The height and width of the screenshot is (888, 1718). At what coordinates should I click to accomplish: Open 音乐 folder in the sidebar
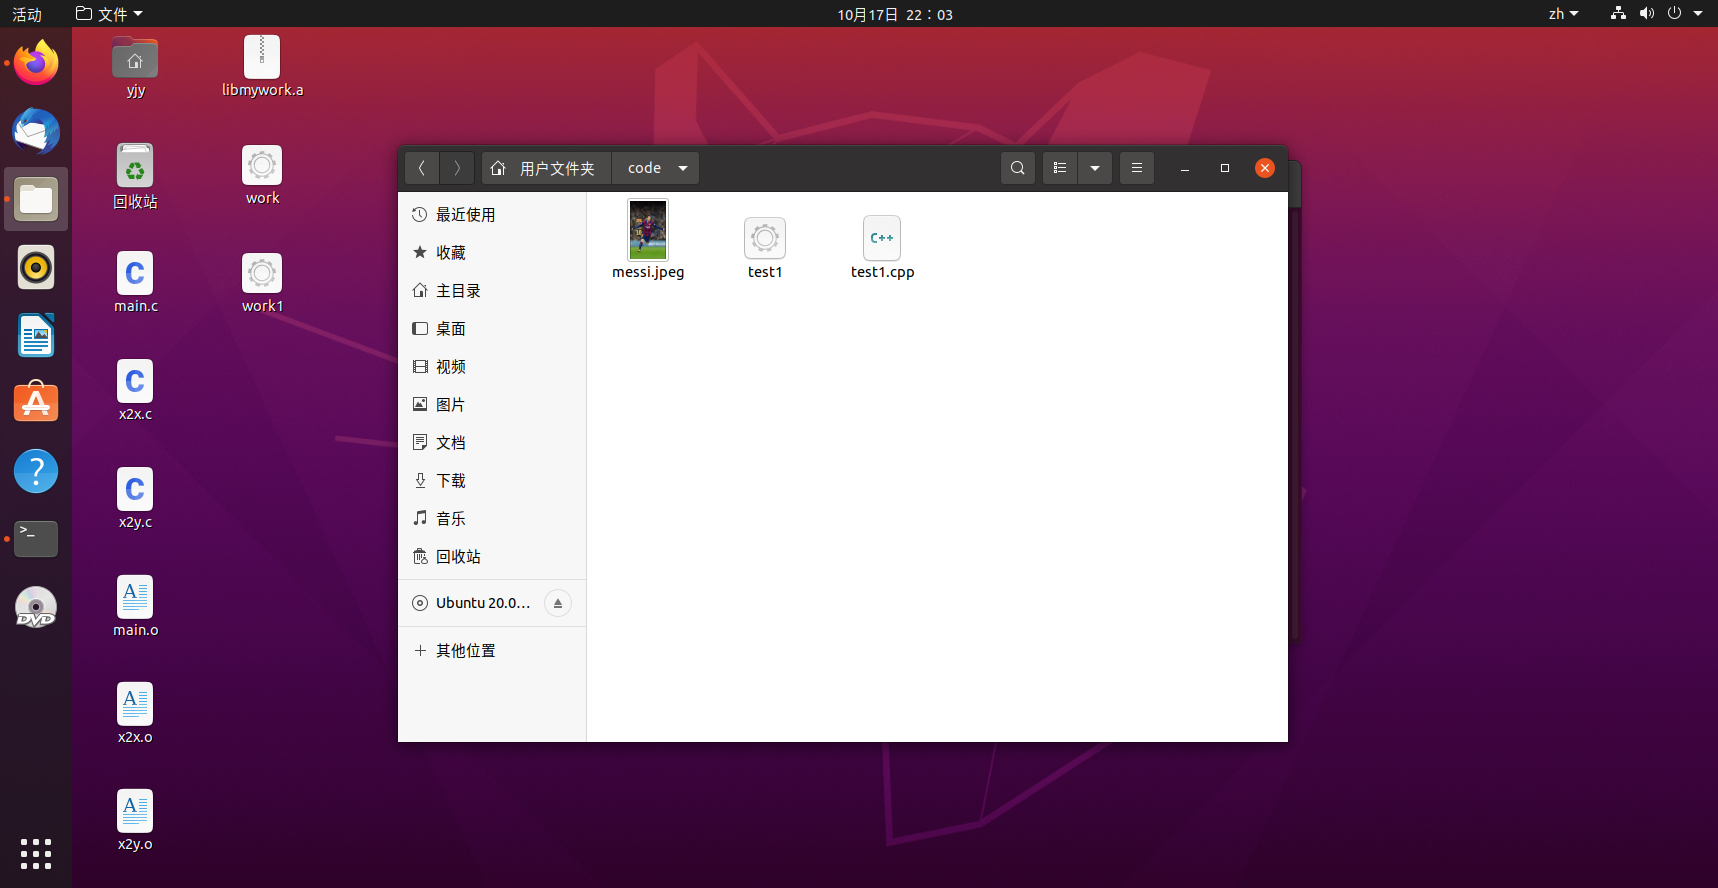tap(492, 519)
